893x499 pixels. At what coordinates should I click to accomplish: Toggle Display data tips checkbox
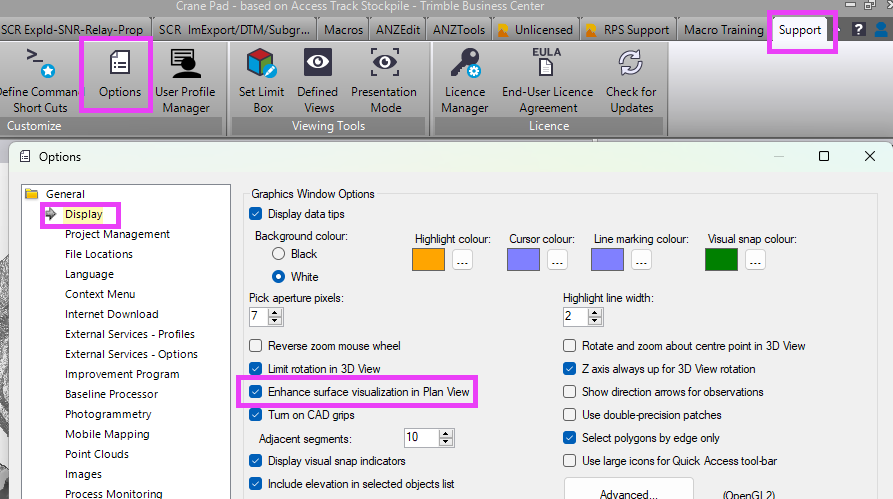pyautogui.click(x=256, y=214)
